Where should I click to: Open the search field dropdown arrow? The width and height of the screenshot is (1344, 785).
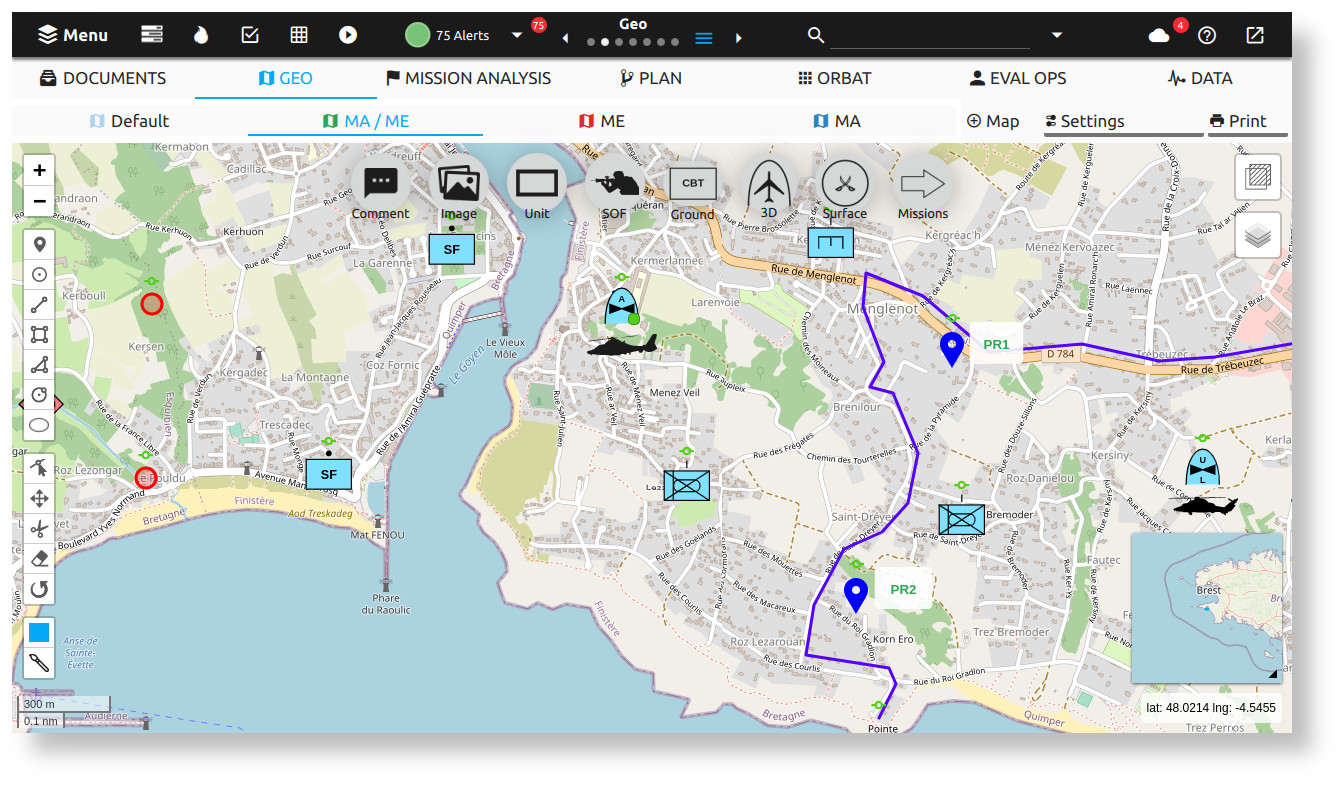pos(1057,35)
